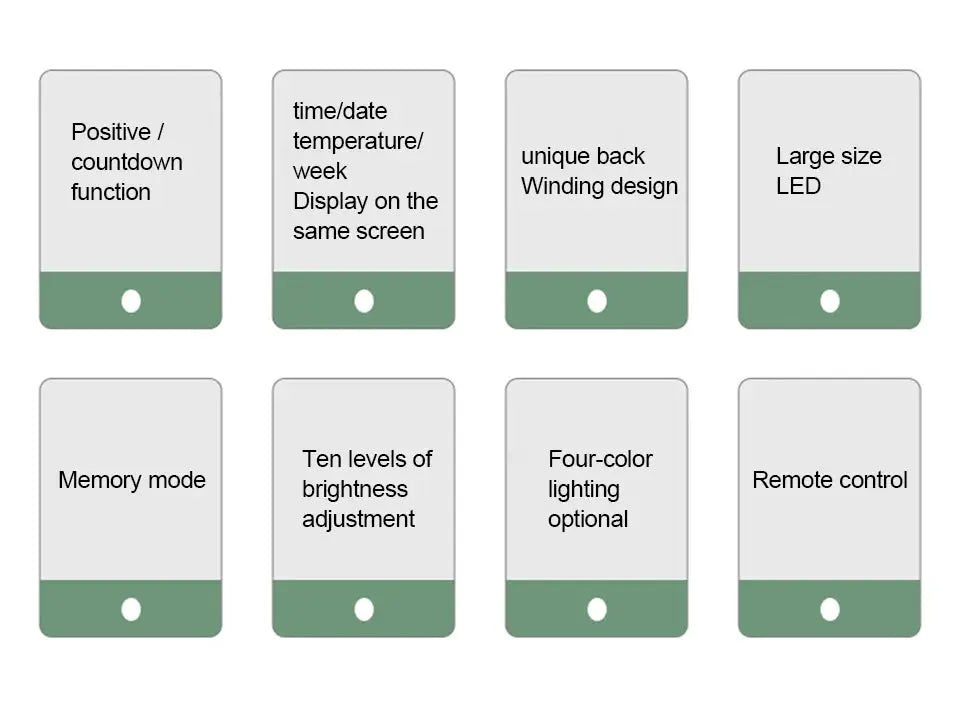This screenshot has height=703, width=960.
Task: Select the Display on the same screen text
Action: click(x=366, y=216)
